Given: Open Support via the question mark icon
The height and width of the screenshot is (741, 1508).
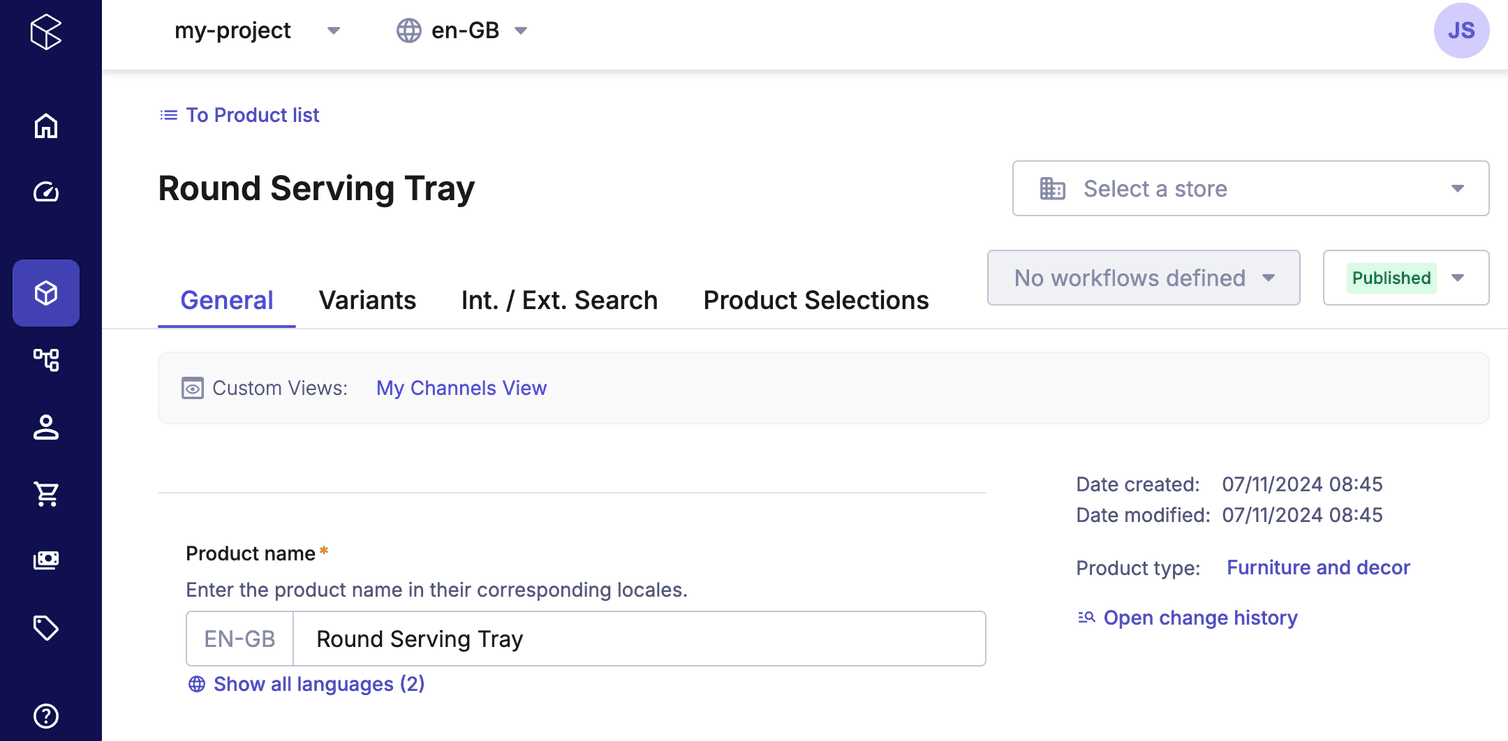Looking at the screenshot, I should (x=46, y=716).
